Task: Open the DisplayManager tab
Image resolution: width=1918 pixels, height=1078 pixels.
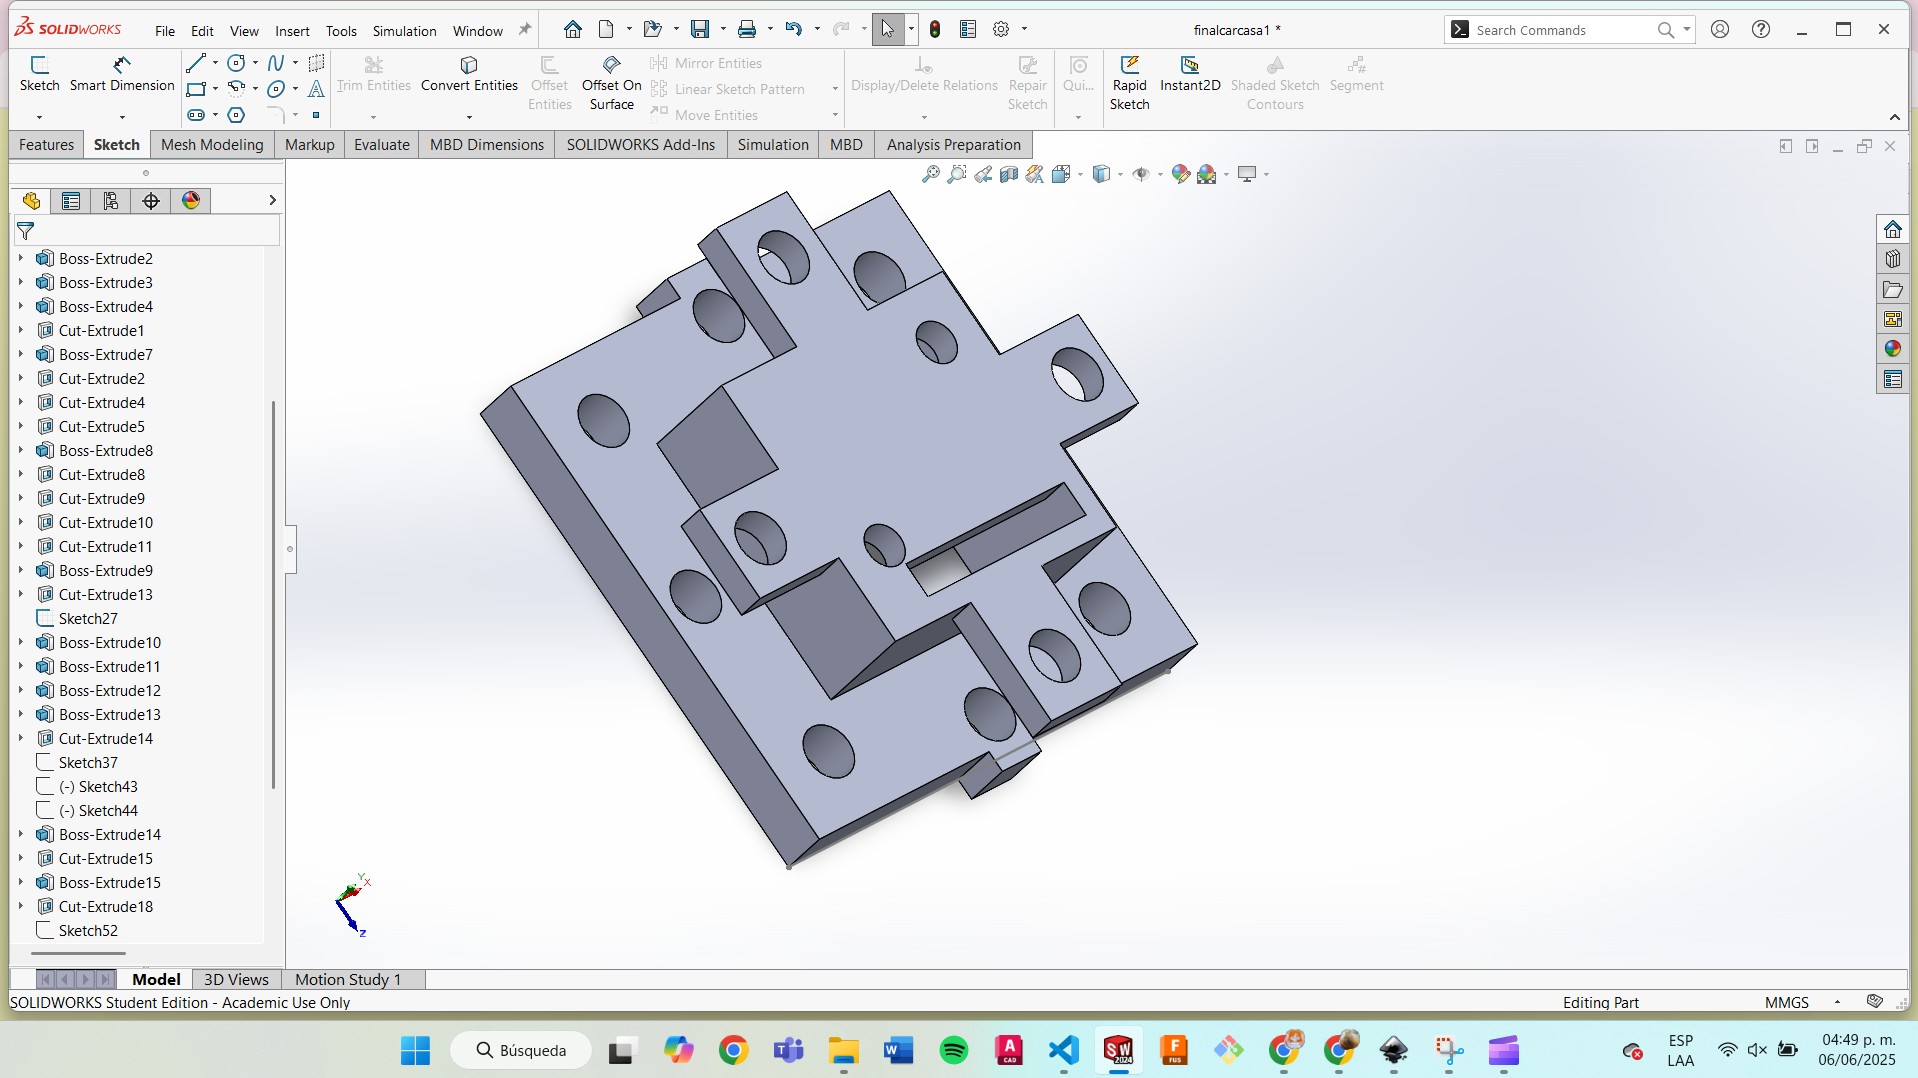Action: [191, 201]
